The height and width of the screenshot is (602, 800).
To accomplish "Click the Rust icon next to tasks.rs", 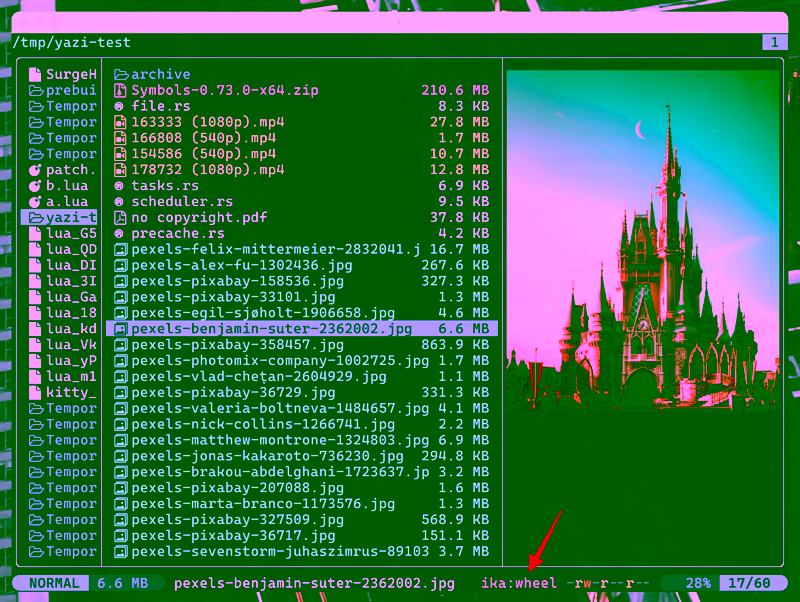I will tap(119, 186).
